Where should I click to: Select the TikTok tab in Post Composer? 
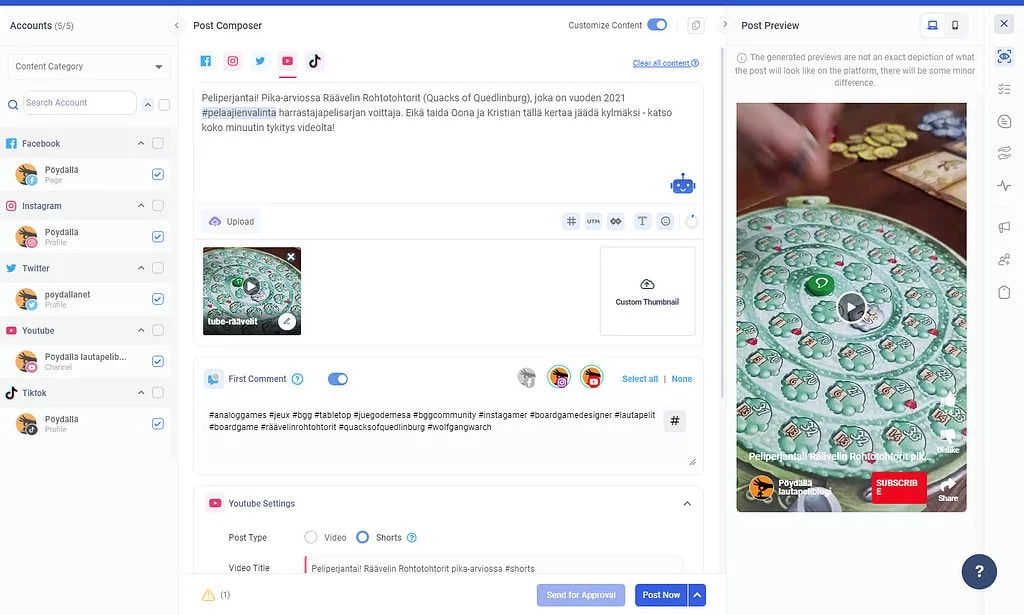click(314, 60)
